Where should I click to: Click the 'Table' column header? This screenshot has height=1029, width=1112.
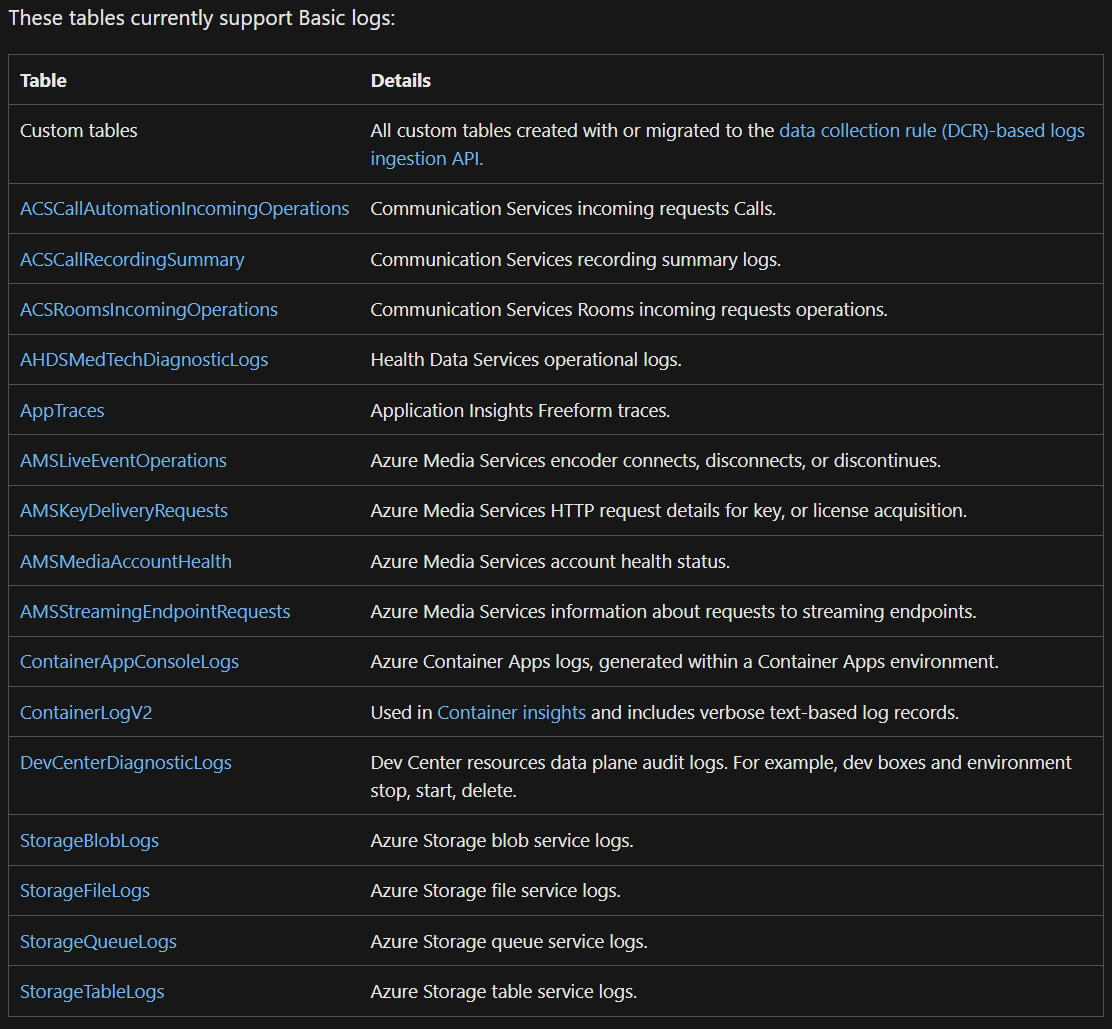click(x=43, y=81)
